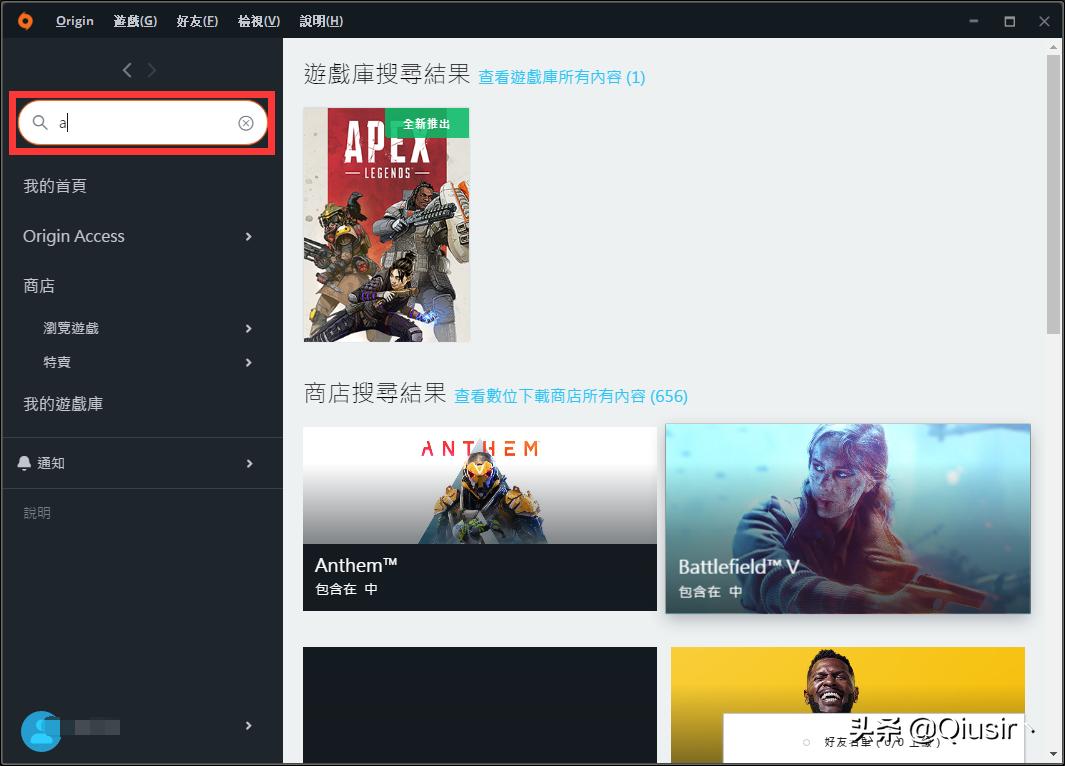This screenshot has width=1065, height=766.
Task: Open the 遊戲(G) menu
Action: [134, 20]
